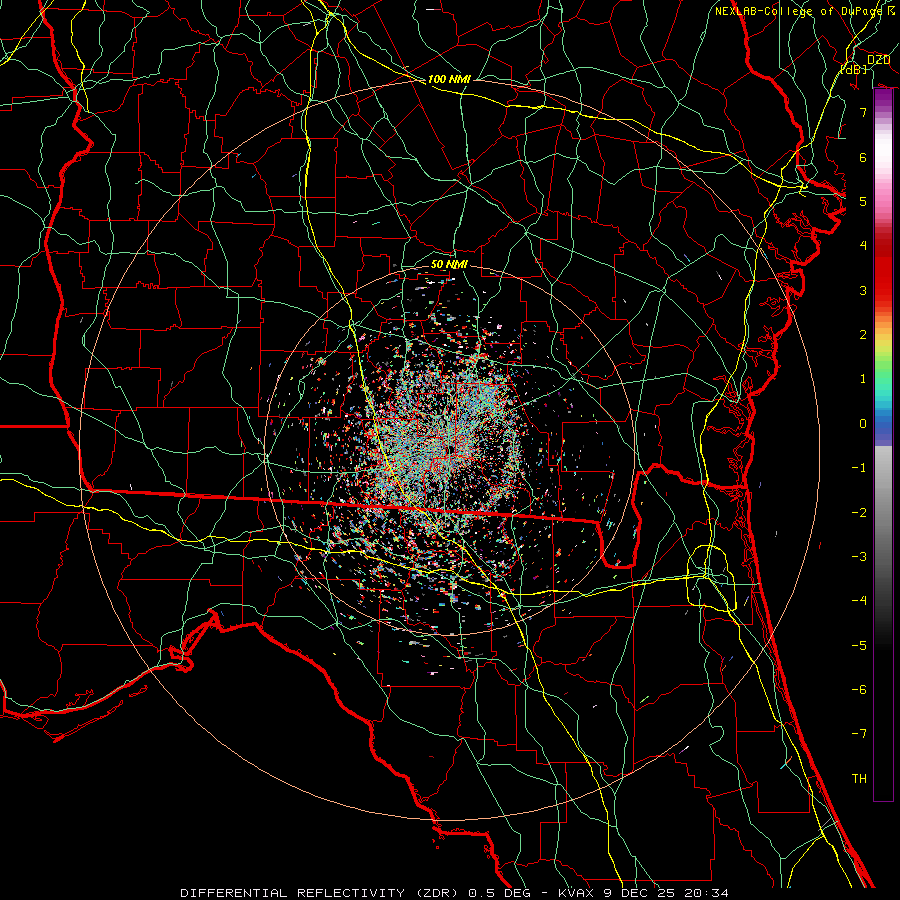900x900 pixels.
Task: Click the '1' value on color scale
Action: (x=863, y=379)
